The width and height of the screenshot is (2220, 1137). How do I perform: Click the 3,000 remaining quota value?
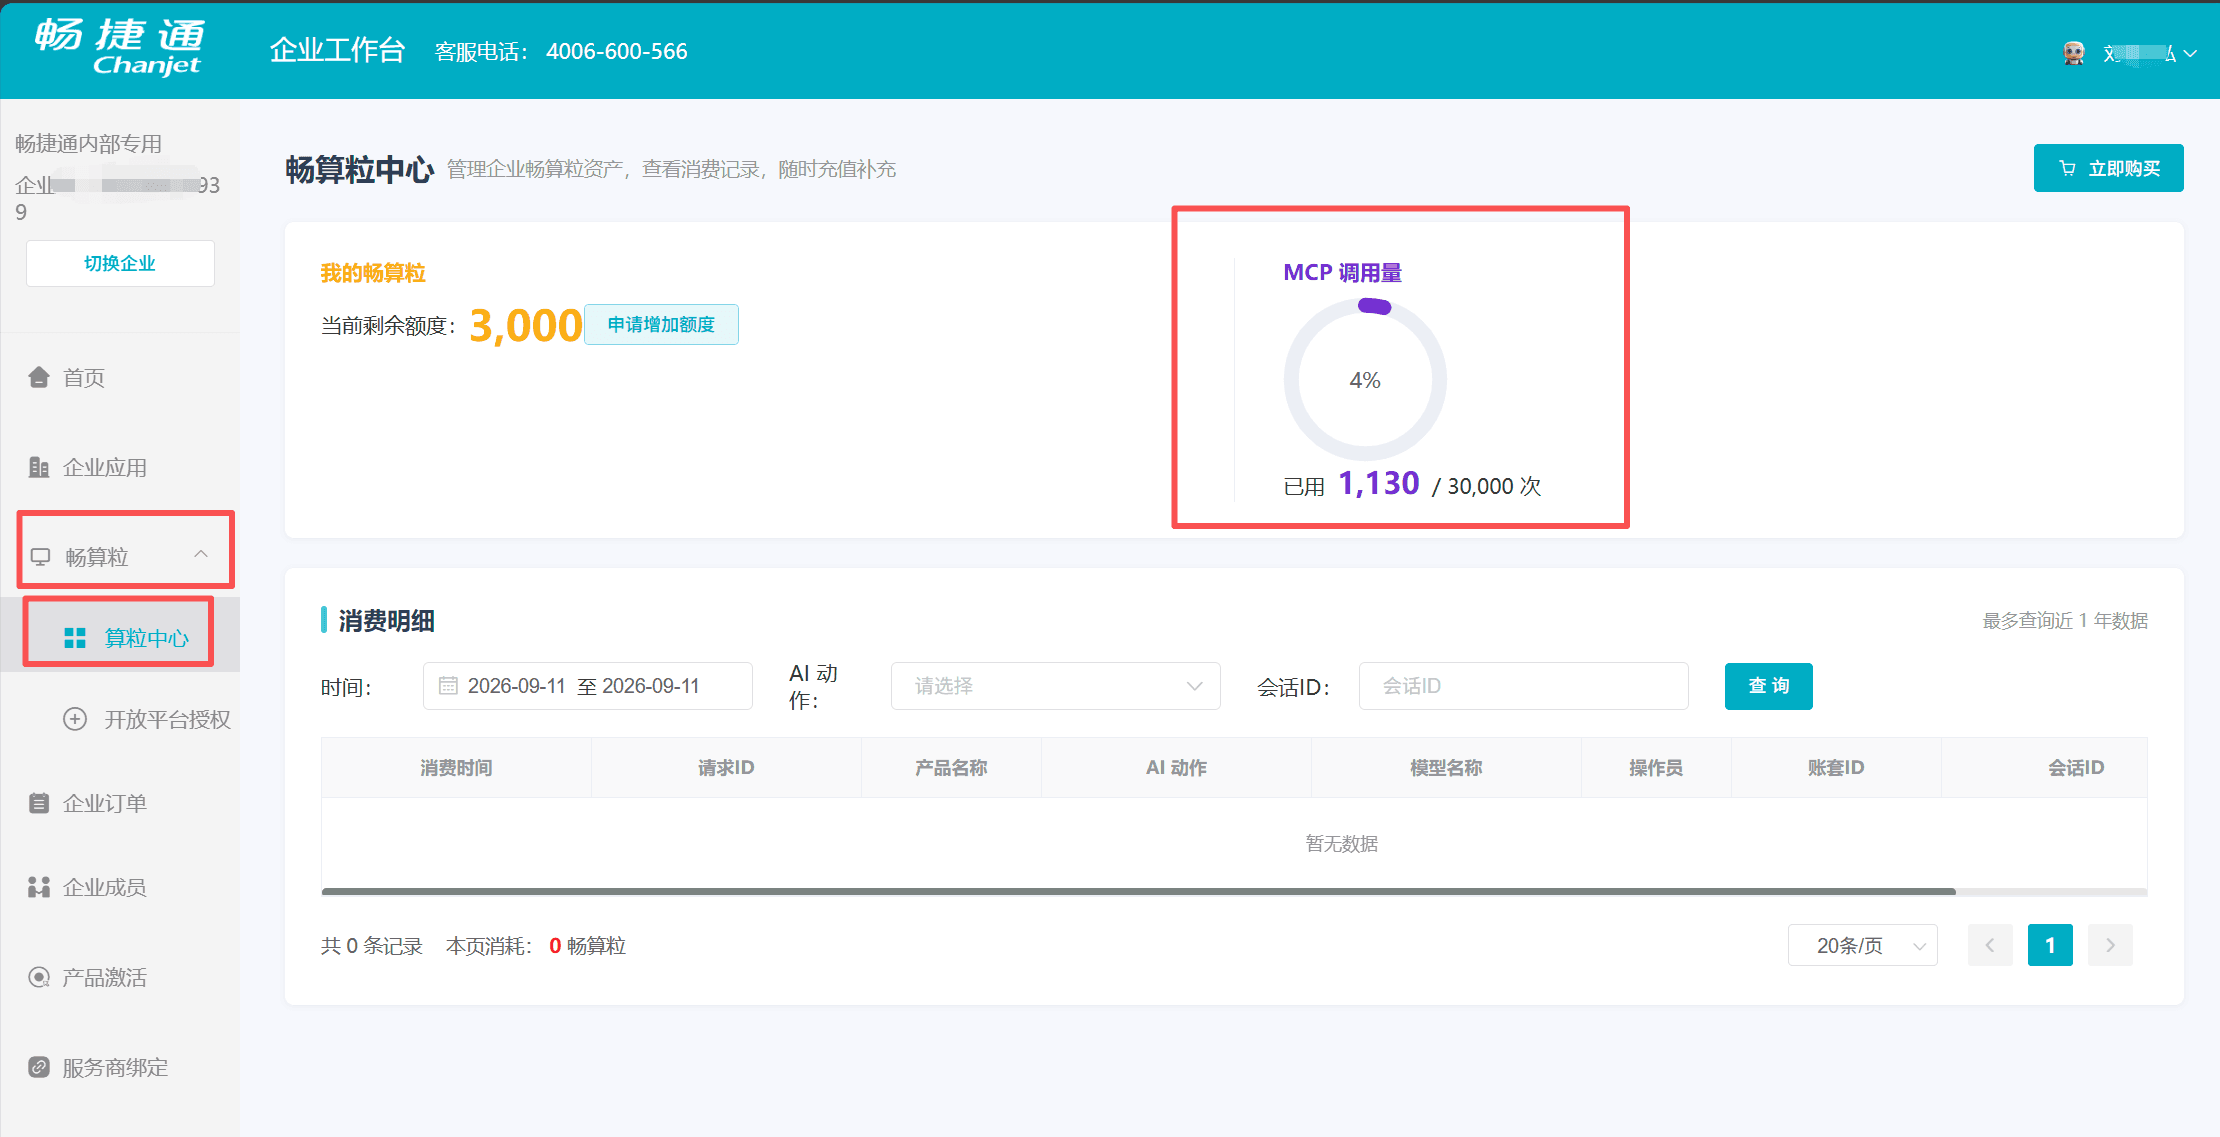[525, 325]
